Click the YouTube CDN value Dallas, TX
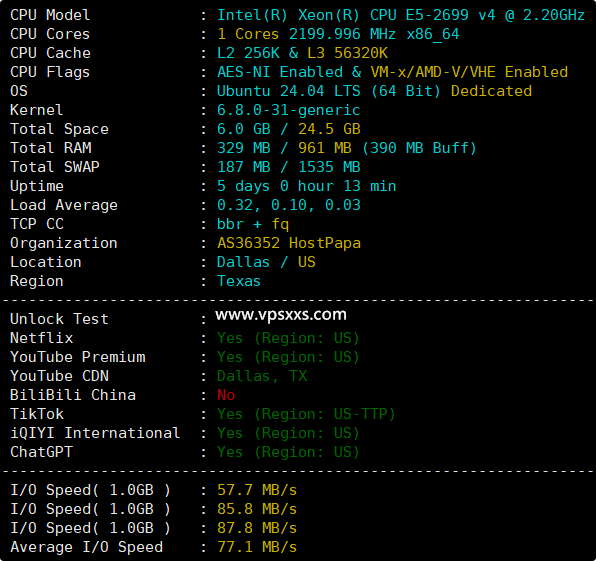Viewport: 596px width, 561px height. [x=262, y=376]
